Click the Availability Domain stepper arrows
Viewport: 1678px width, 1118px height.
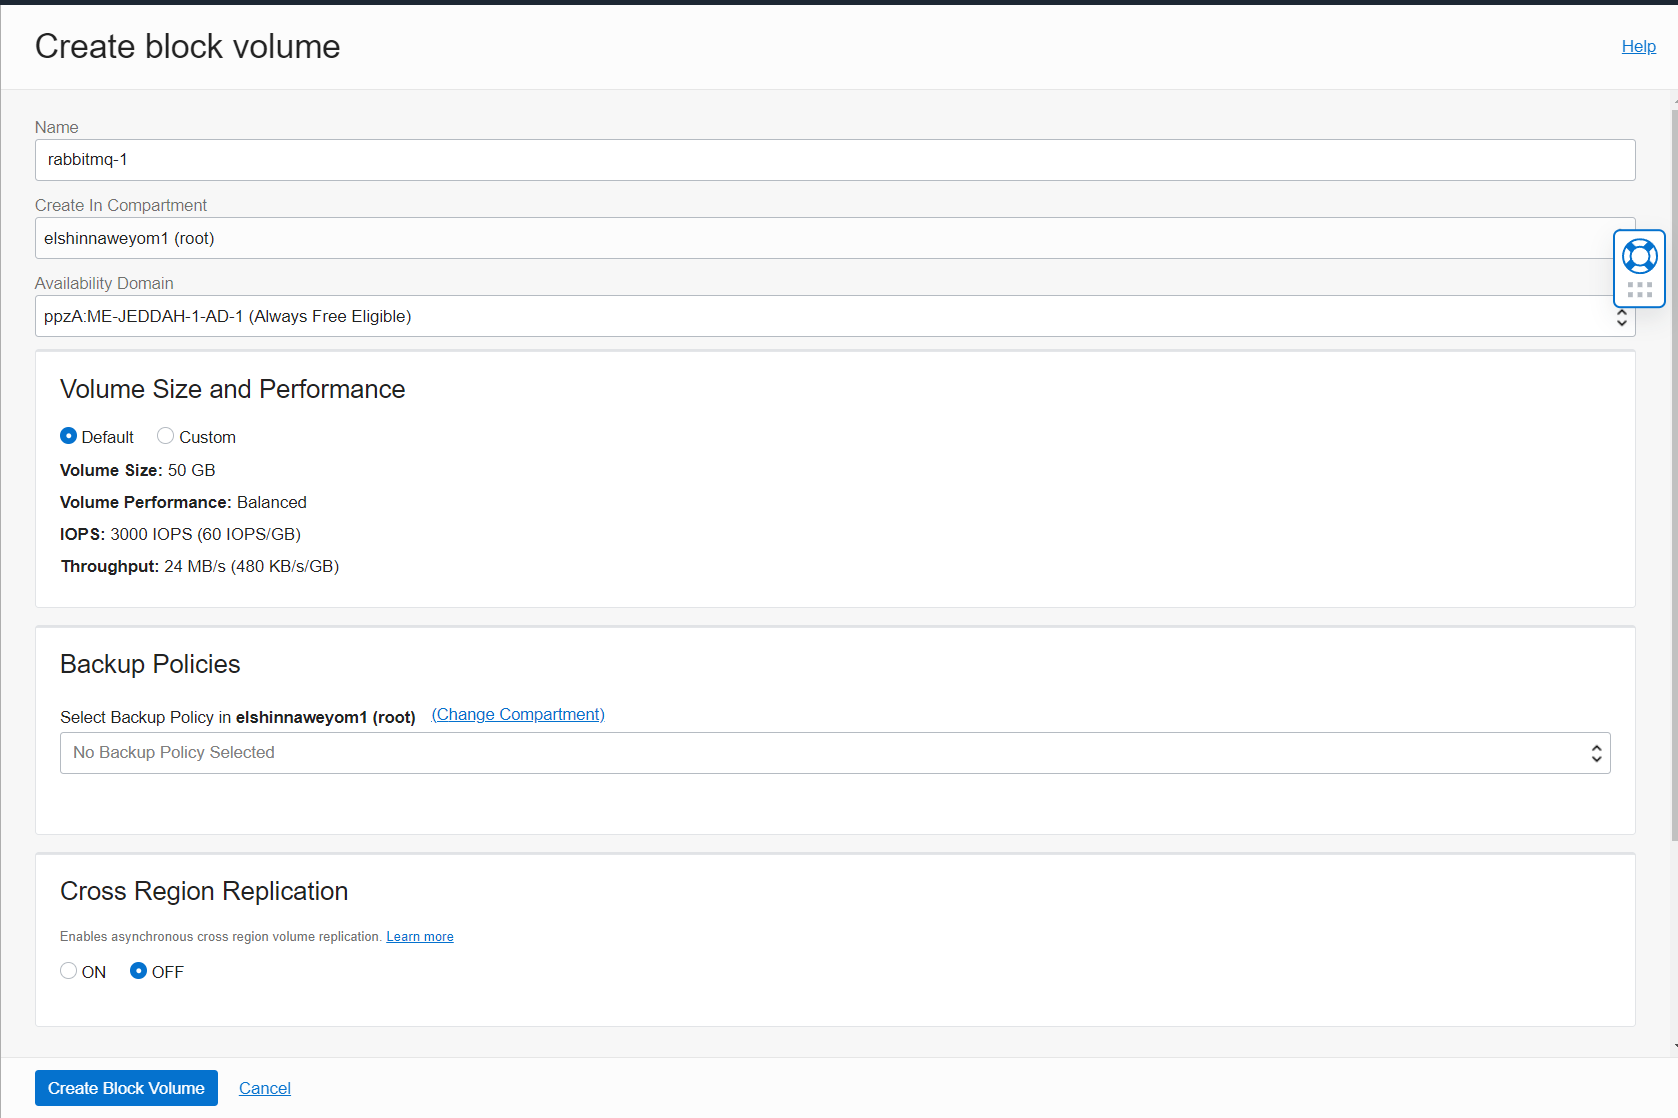(1621, 316)
